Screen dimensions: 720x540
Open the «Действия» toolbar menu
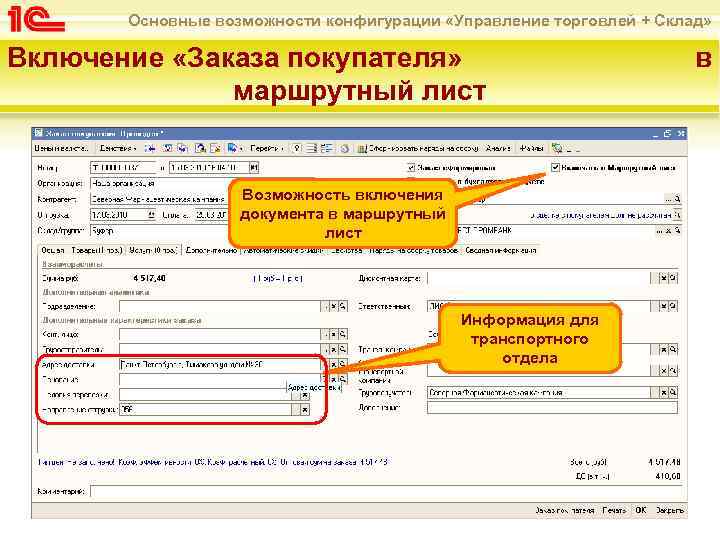[x=118, y=148]
